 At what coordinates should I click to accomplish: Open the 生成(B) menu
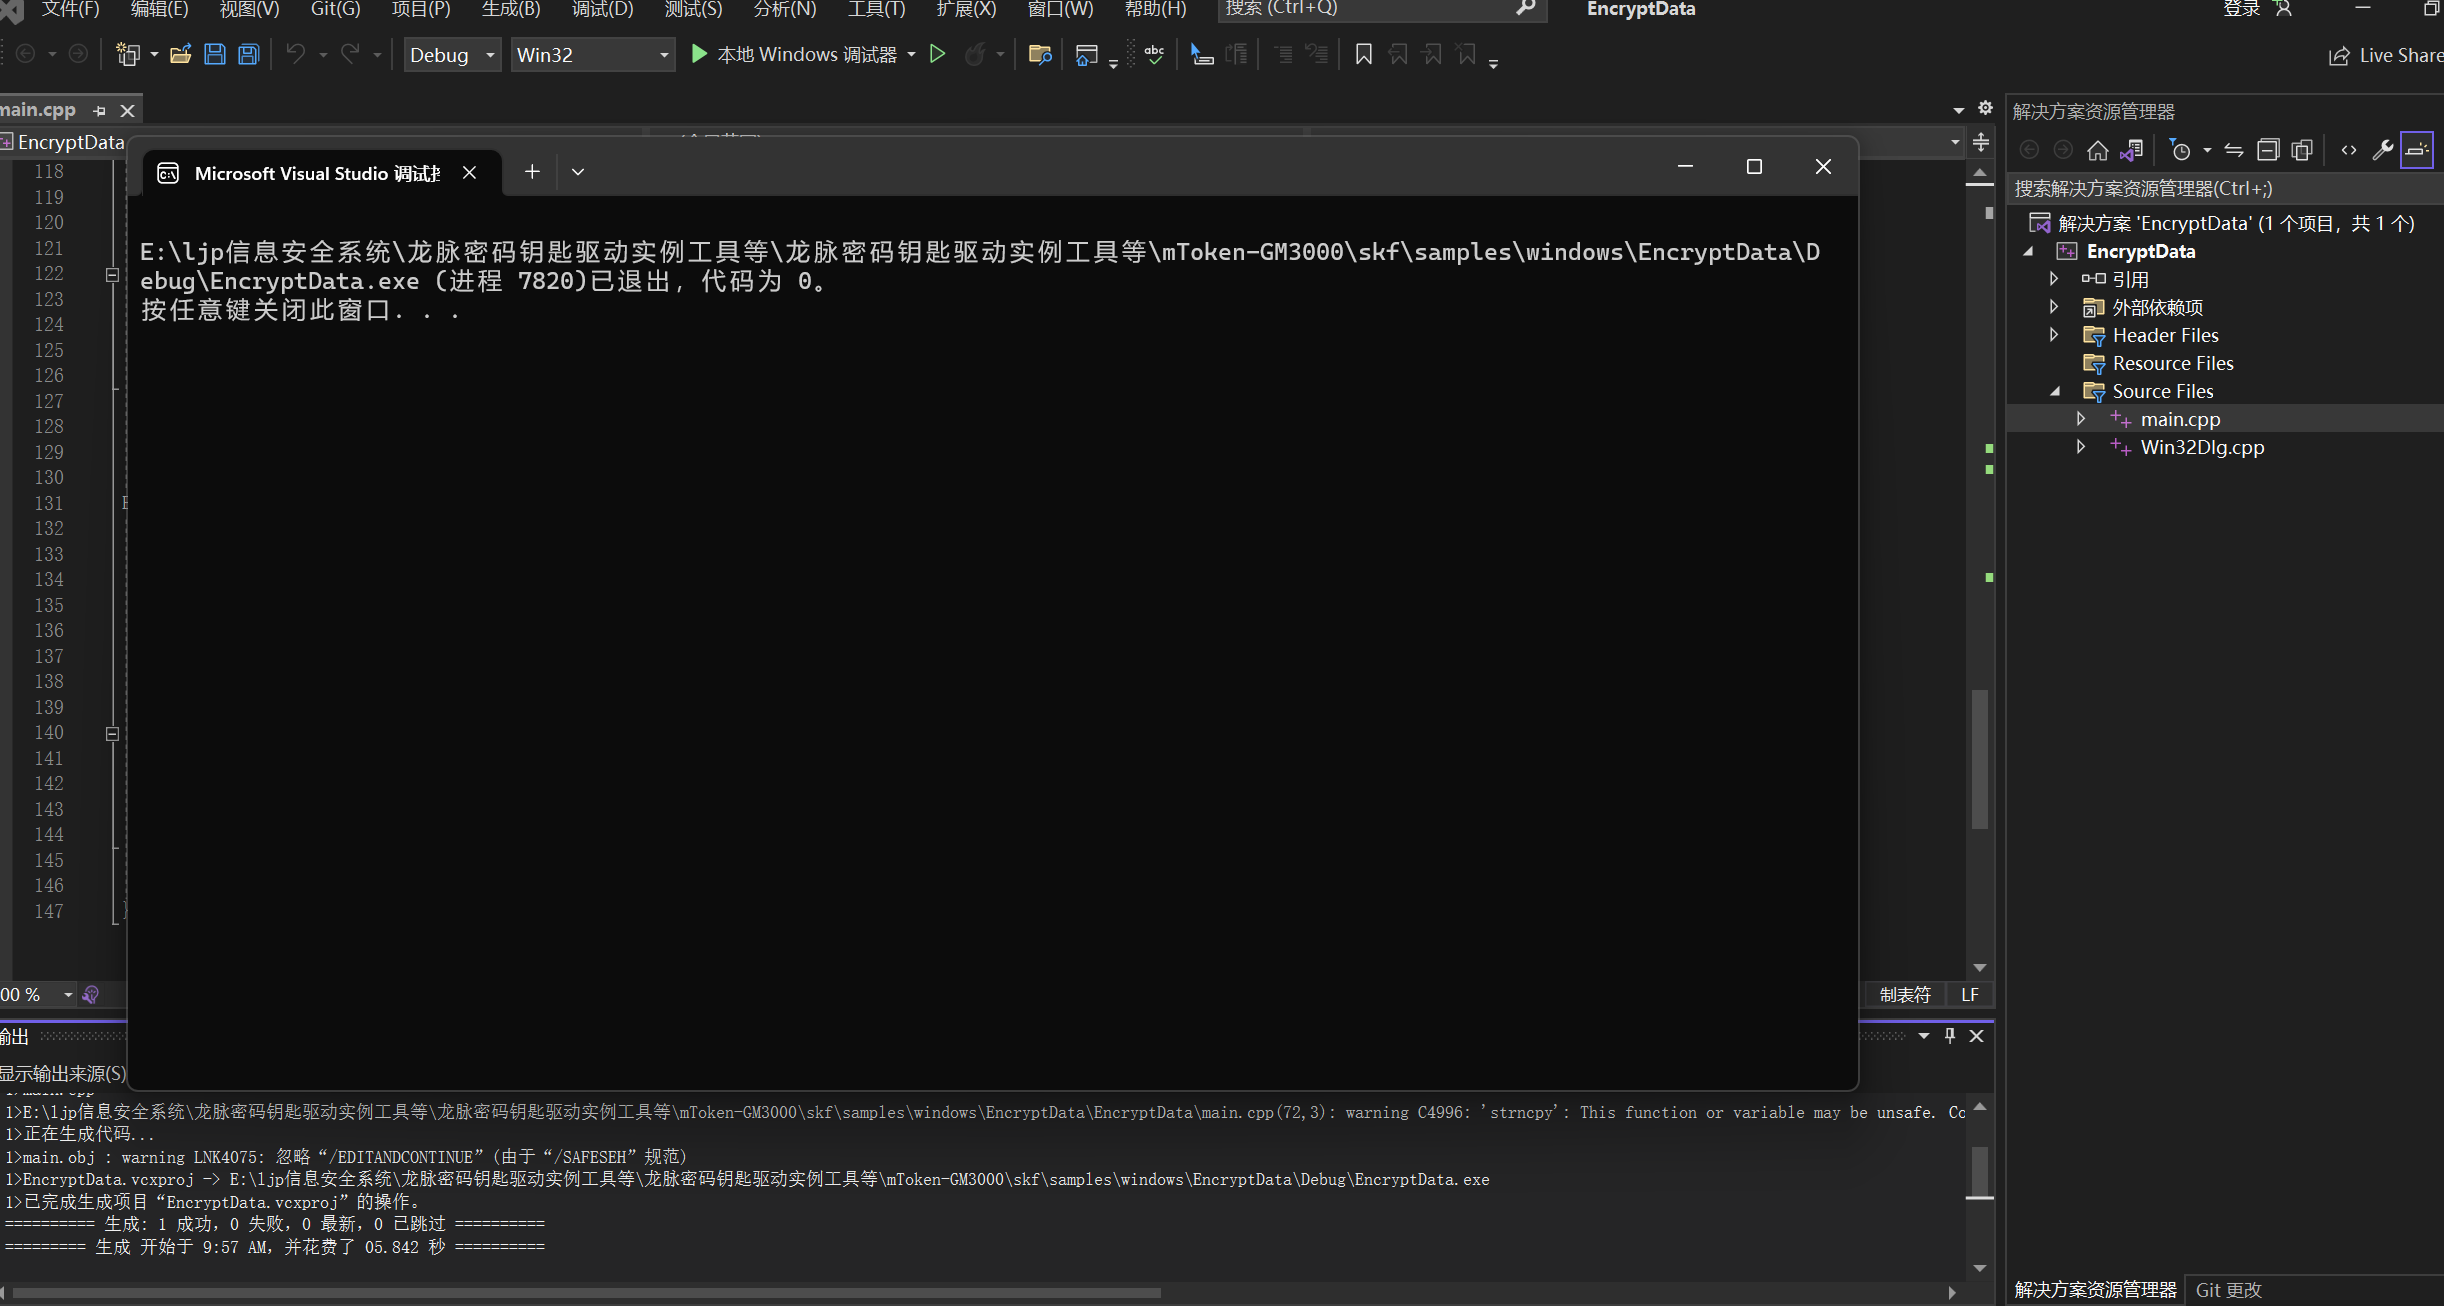click(511, 9)
